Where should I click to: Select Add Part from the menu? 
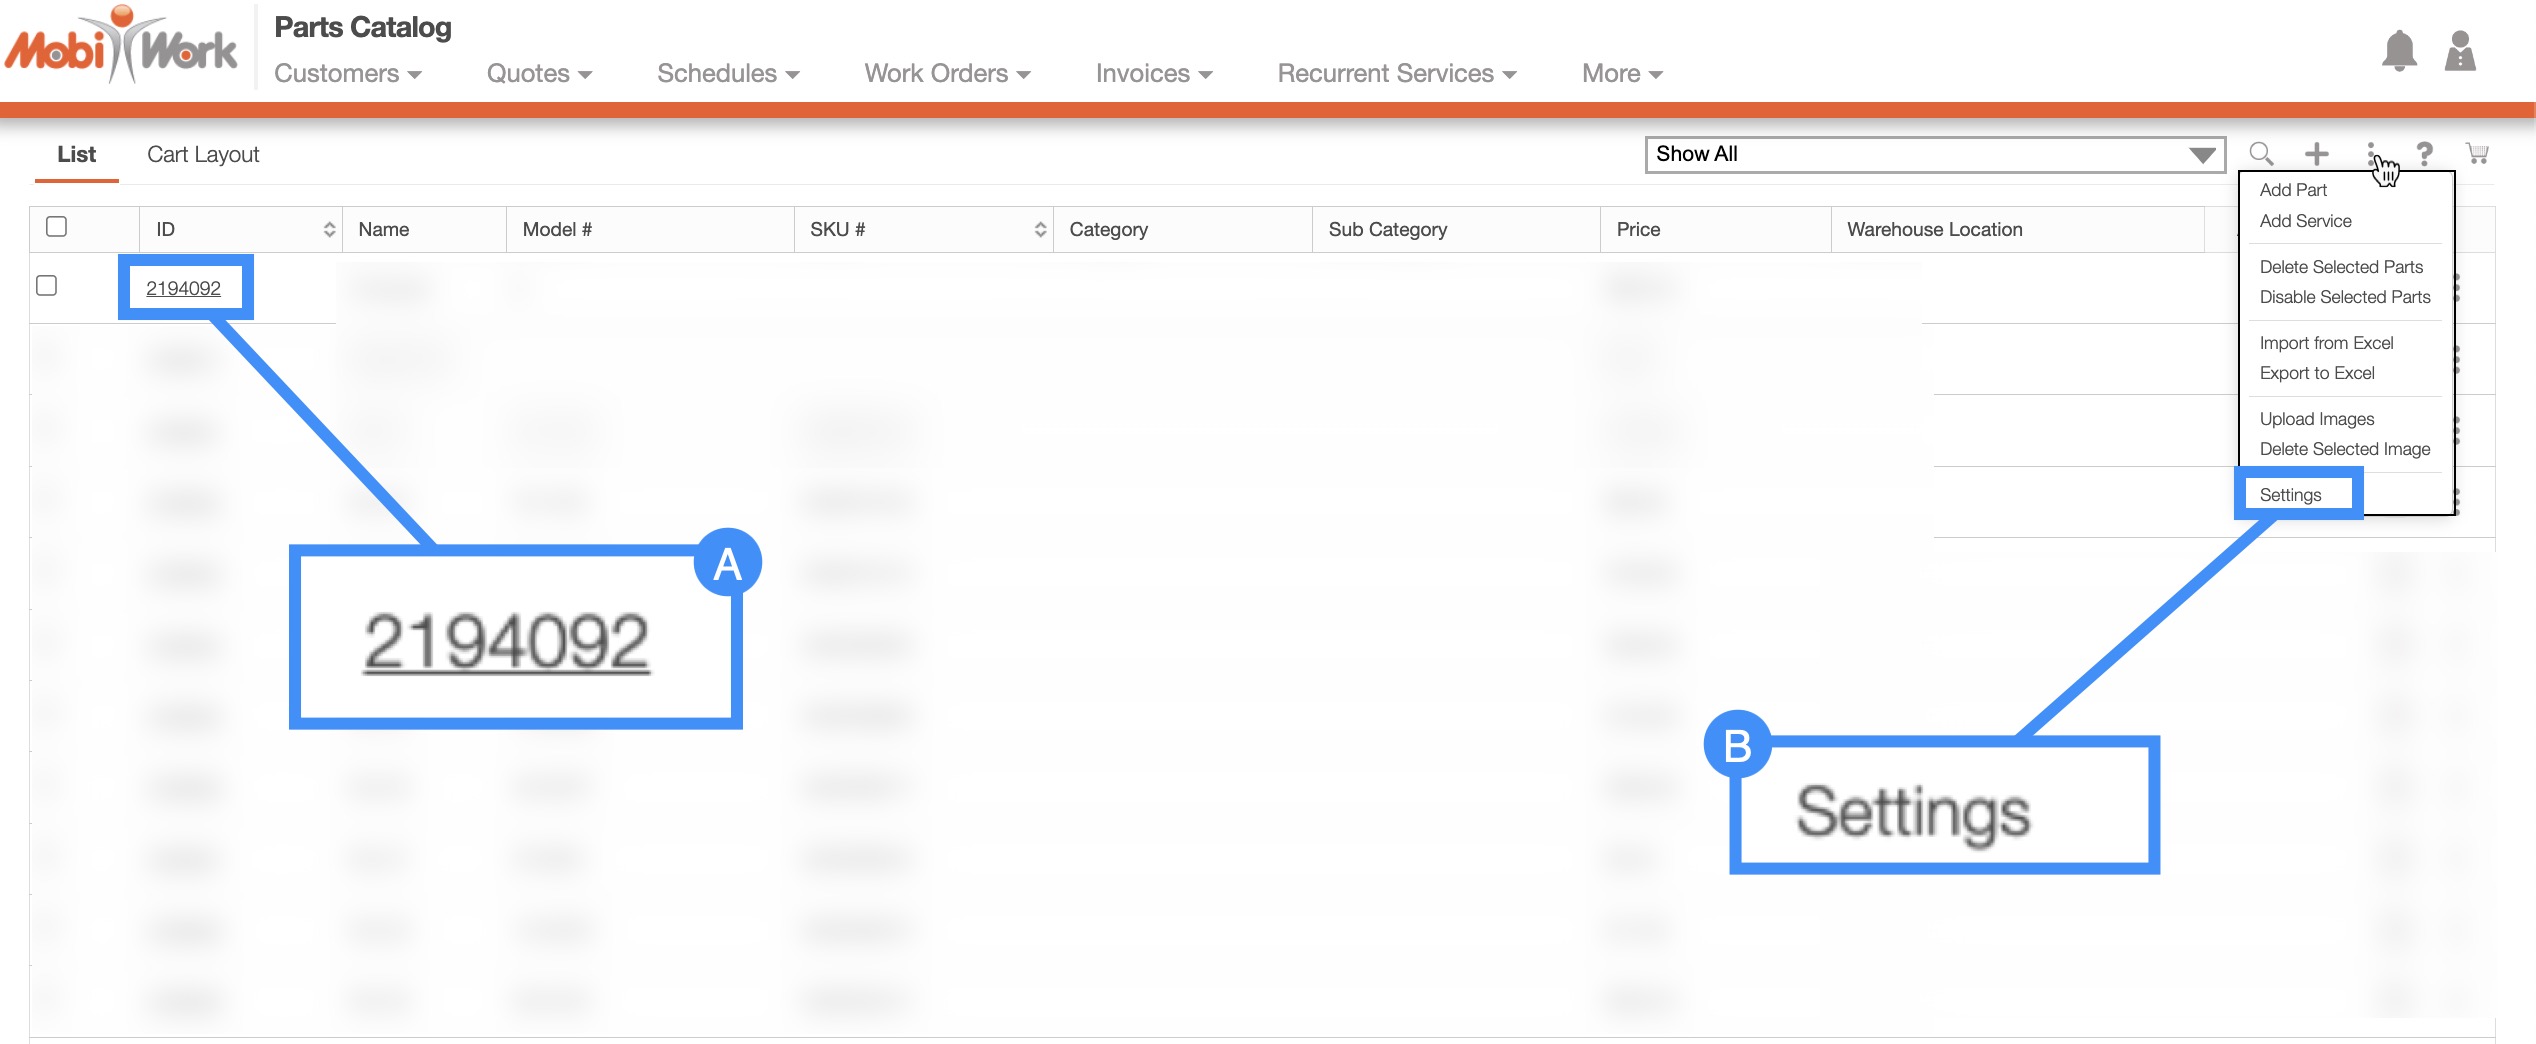2292,190
